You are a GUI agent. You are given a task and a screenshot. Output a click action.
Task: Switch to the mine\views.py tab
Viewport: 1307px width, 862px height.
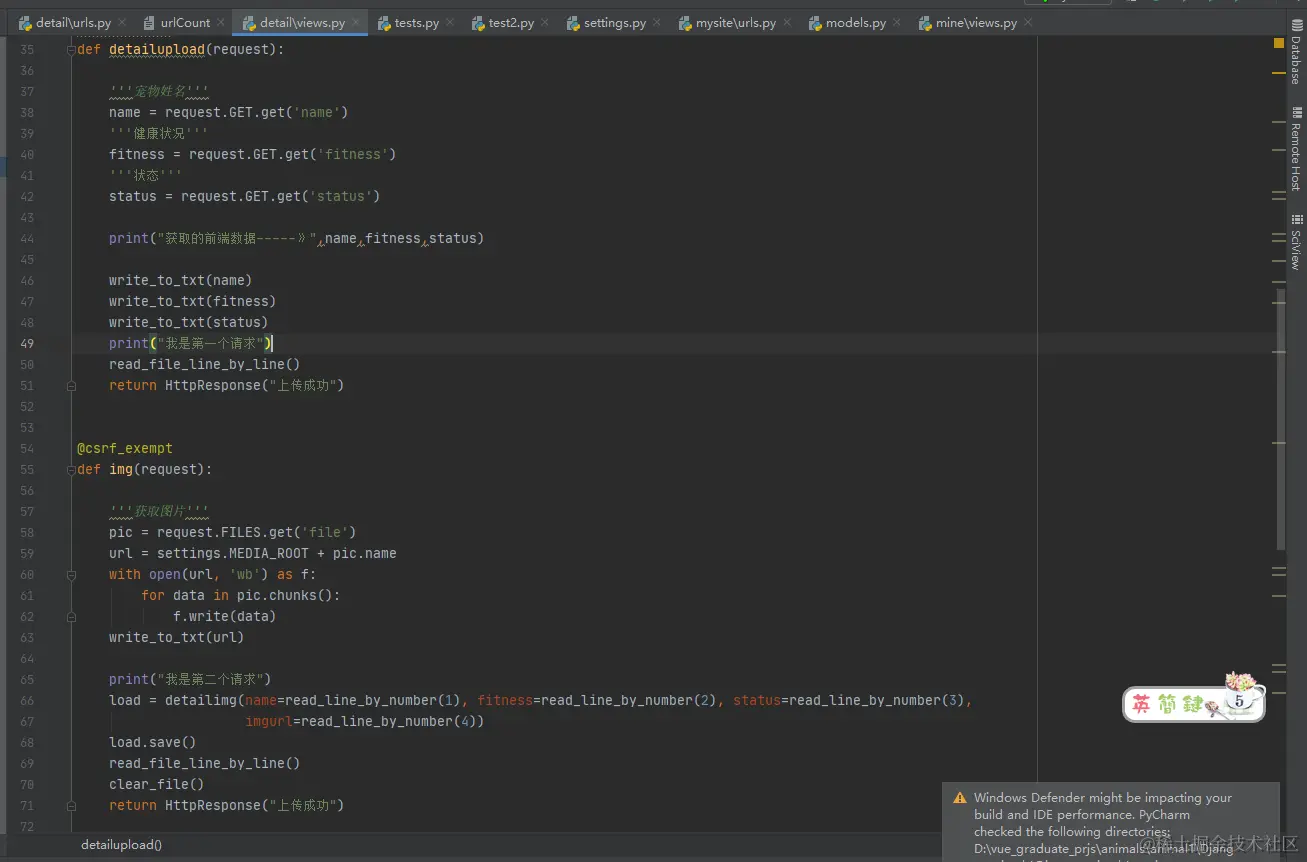(x=976, y=23)
